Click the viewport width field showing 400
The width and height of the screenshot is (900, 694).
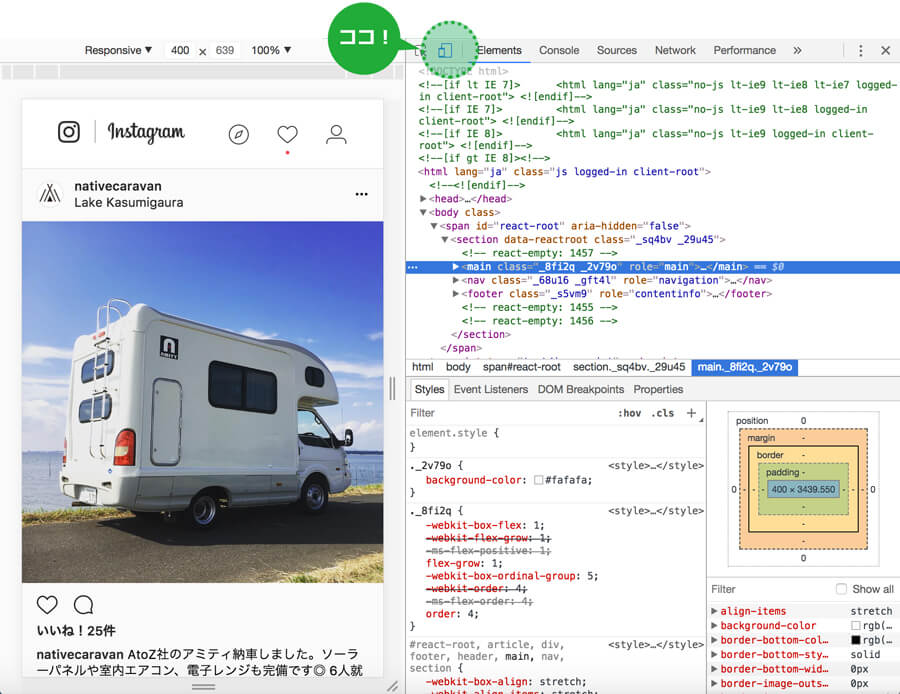tap(180, 50)
